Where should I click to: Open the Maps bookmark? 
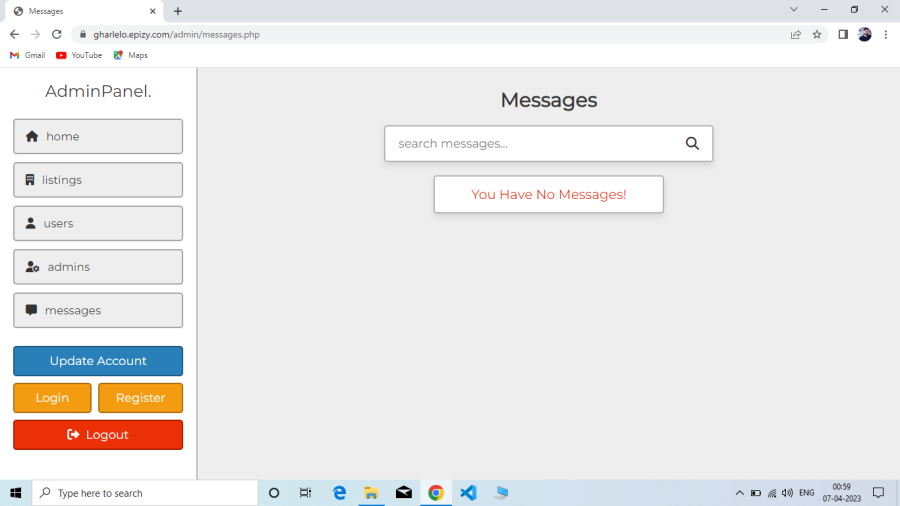click(131, 55)
